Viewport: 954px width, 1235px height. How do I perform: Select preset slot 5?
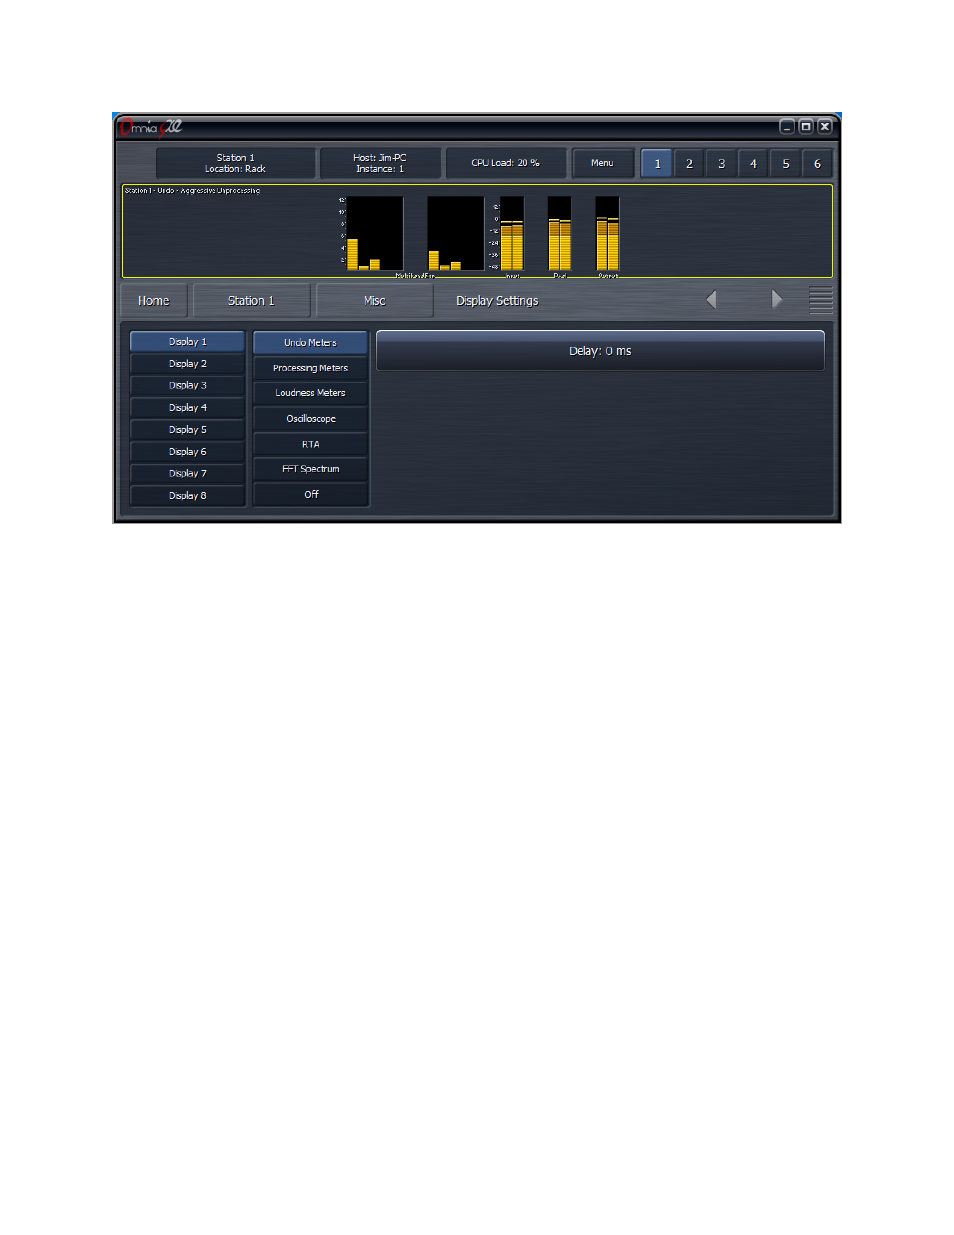(x=785, y=164)
